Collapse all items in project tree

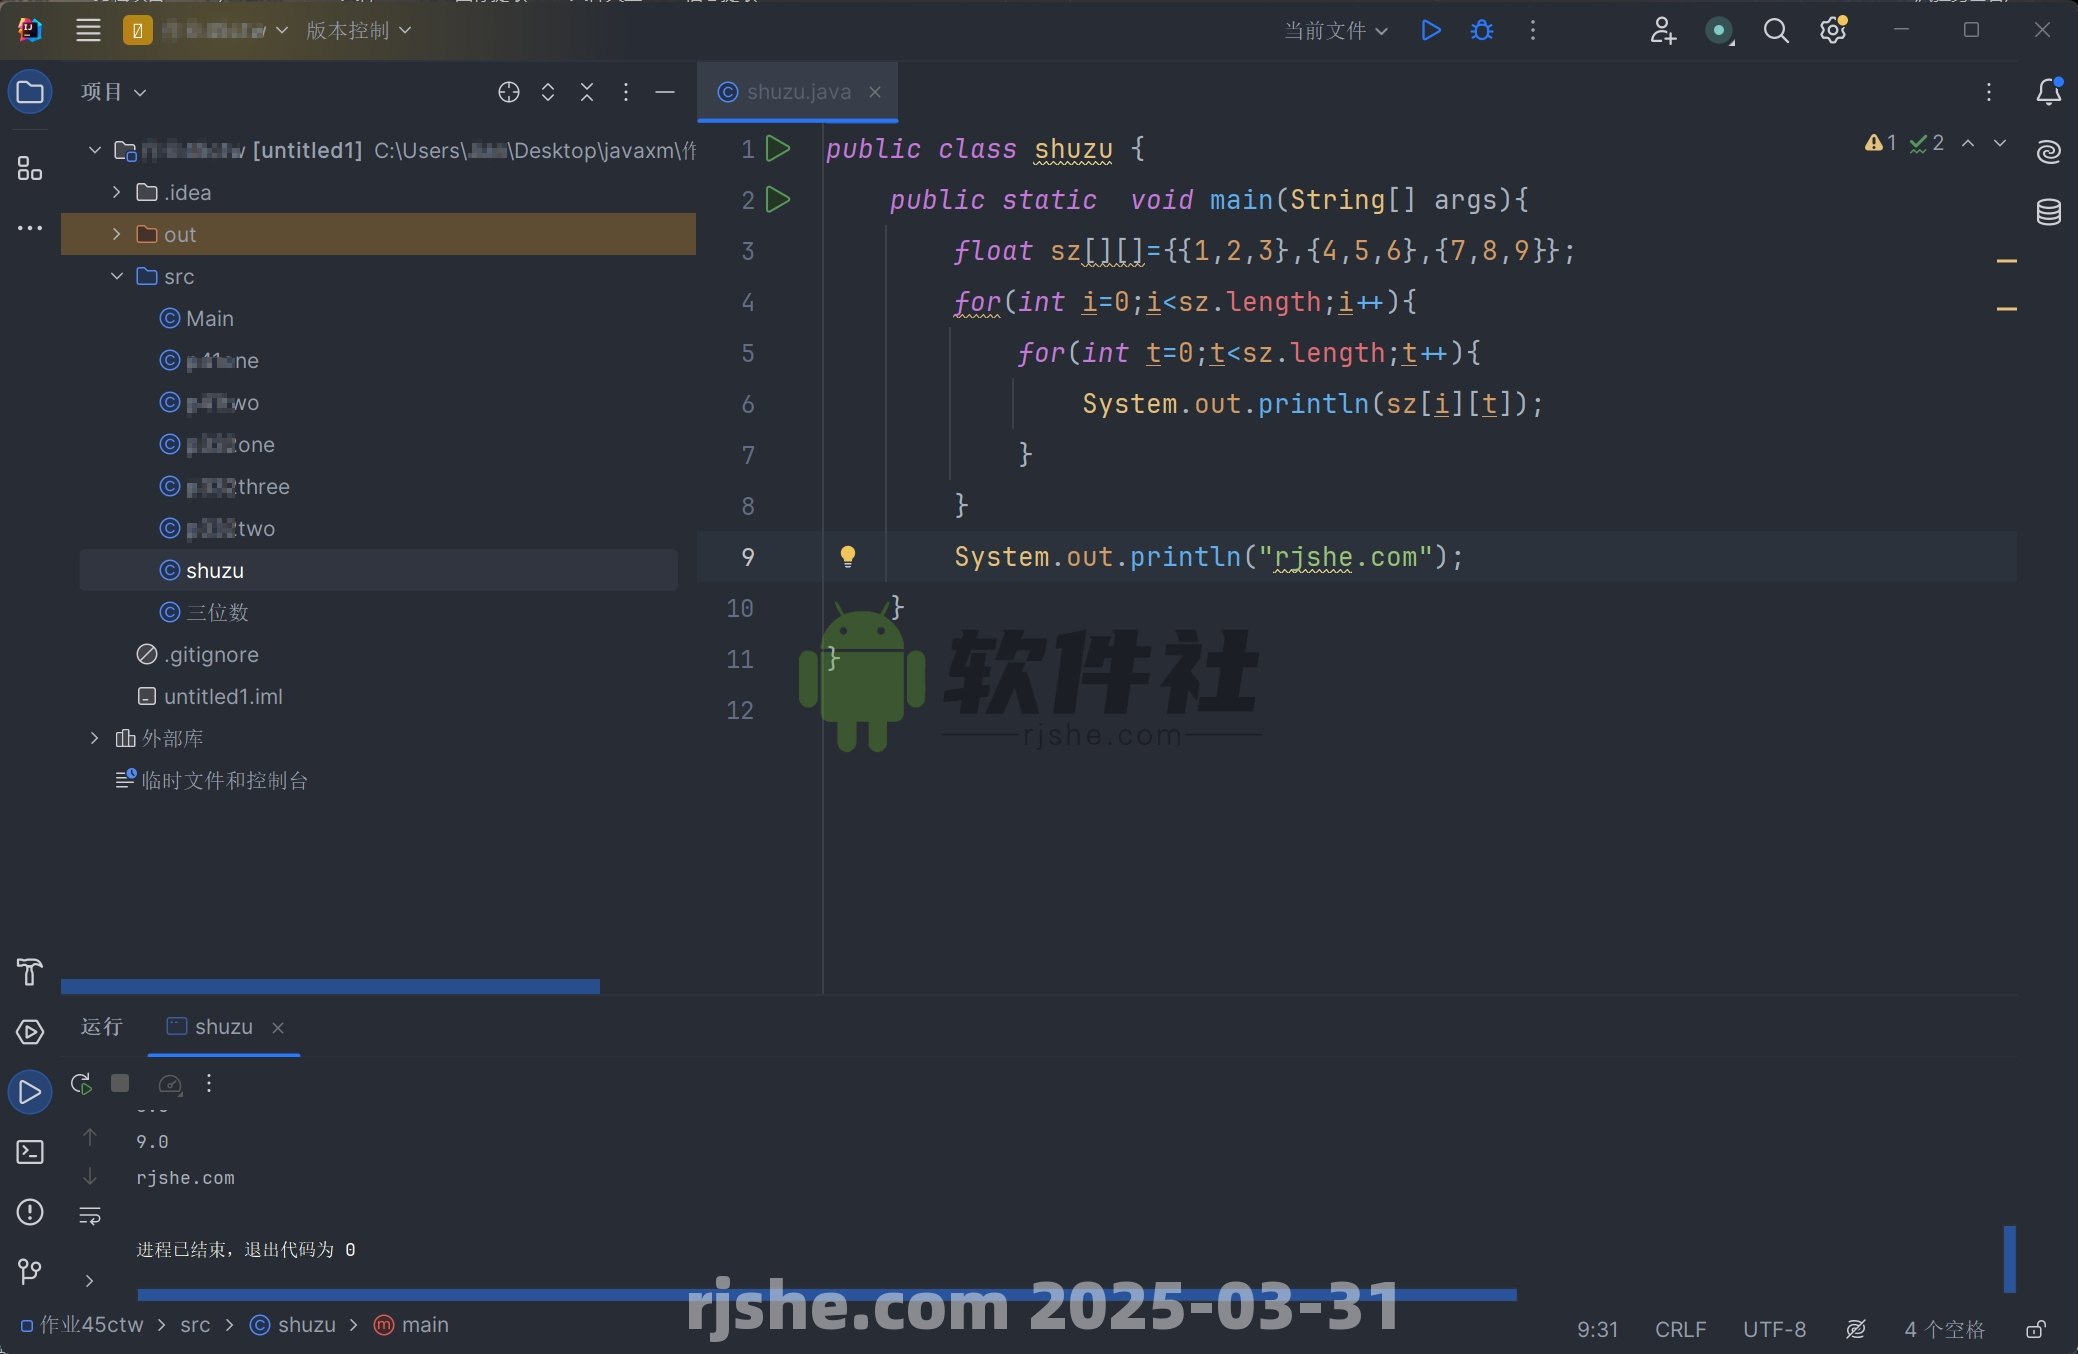[x=587, y=92]
